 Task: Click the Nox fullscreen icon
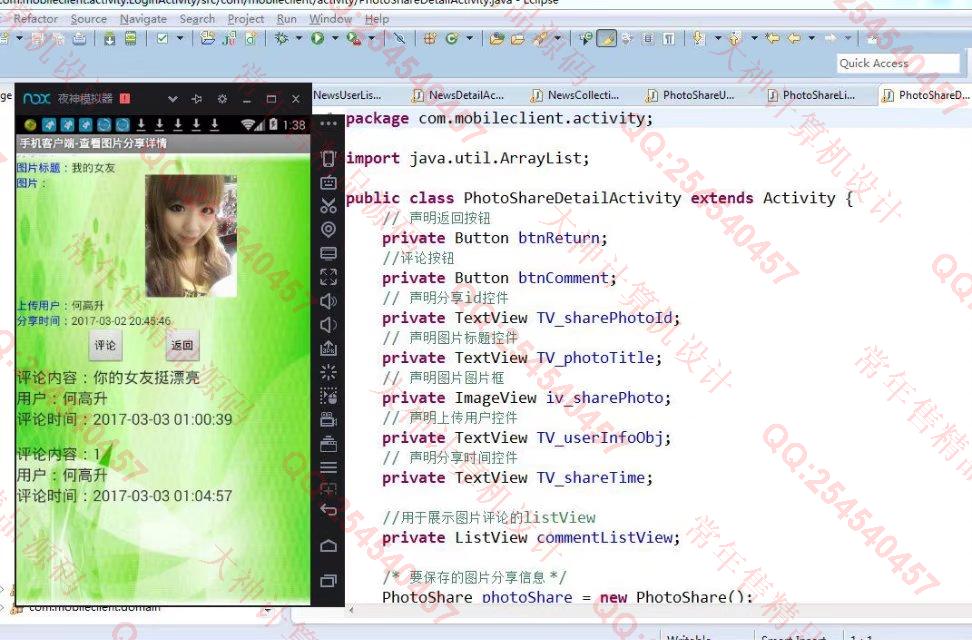point(329,277)
